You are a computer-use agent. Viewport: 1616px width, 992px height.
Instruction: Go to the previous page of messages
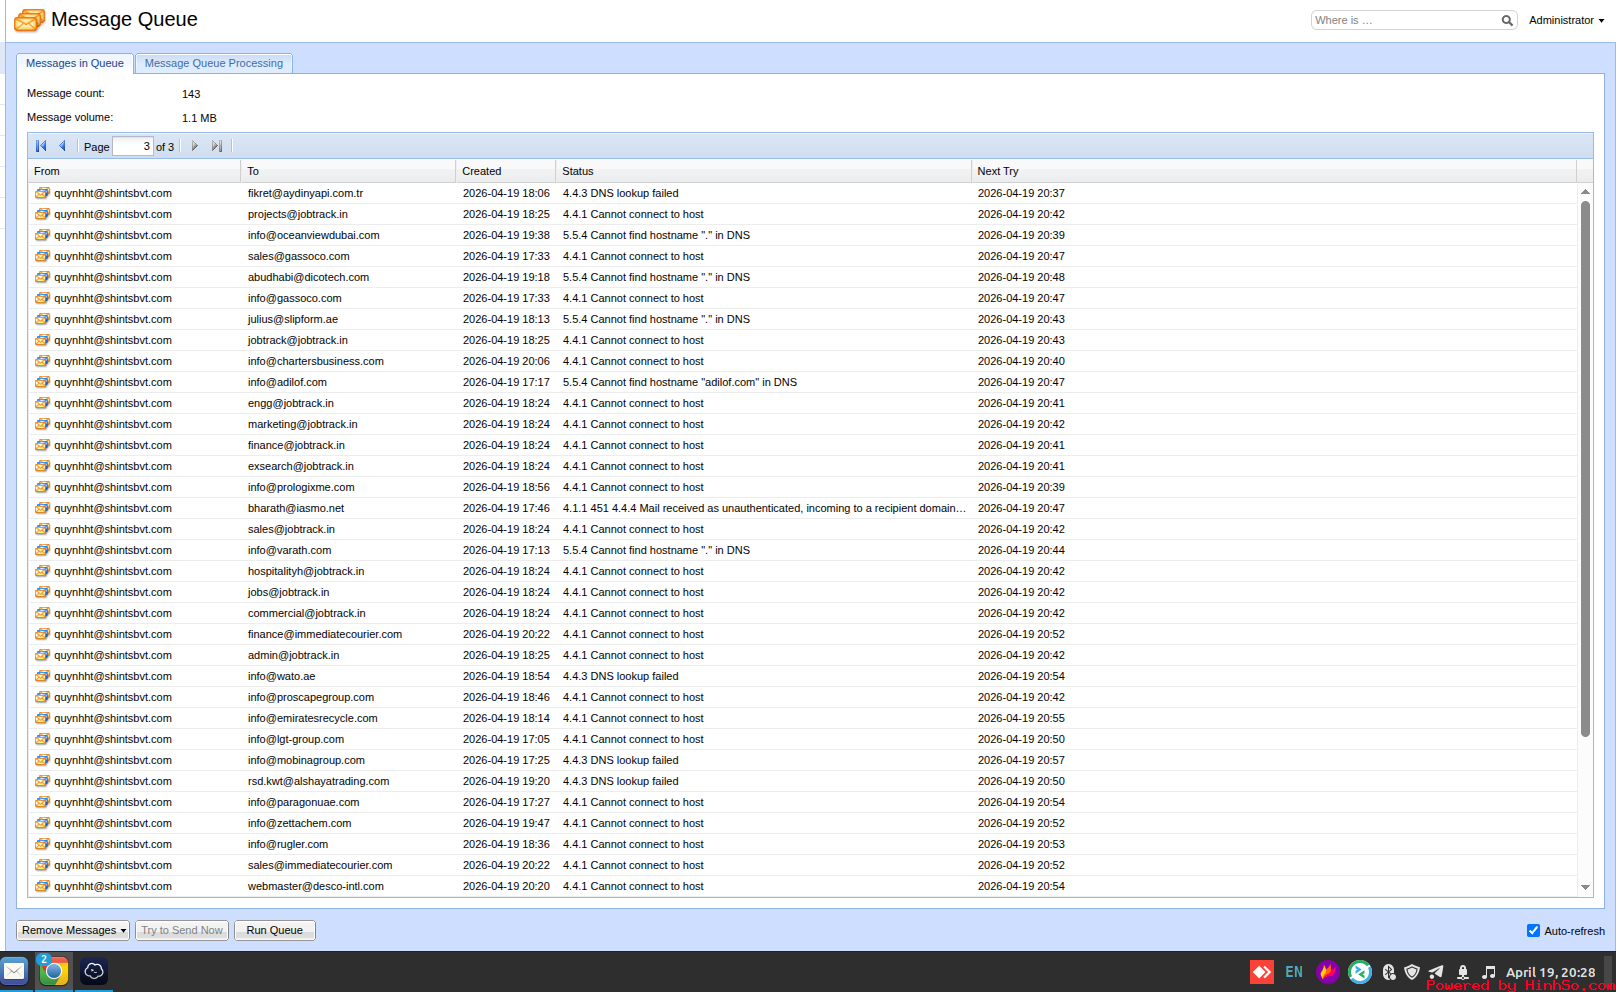pyautogui.click(x=62, y=146)
